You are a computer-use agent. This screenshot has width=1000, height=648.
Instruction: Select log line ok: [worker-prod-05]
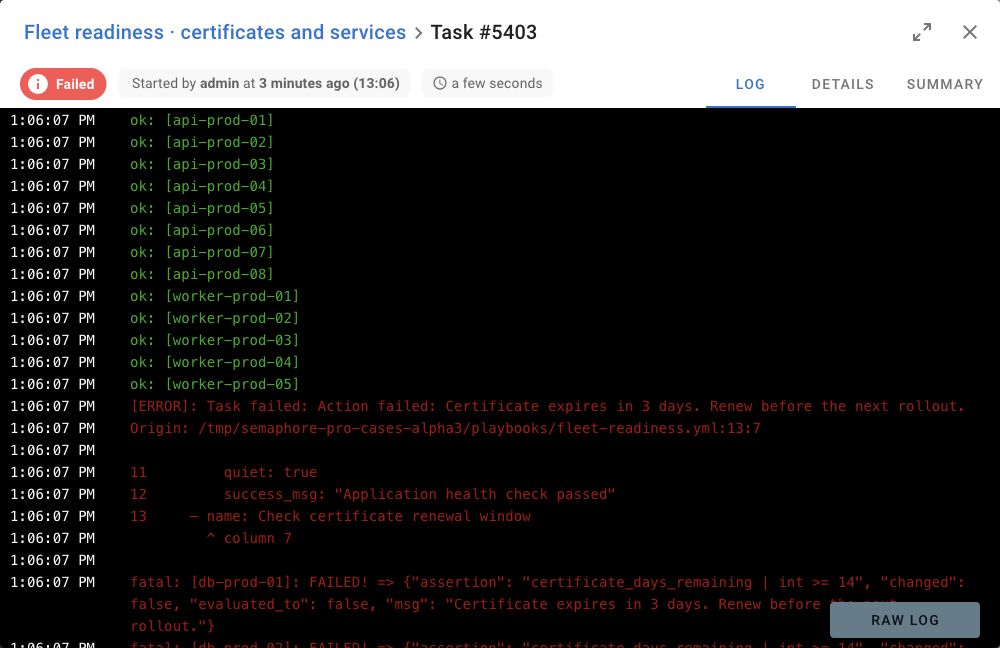pos(214,384)
